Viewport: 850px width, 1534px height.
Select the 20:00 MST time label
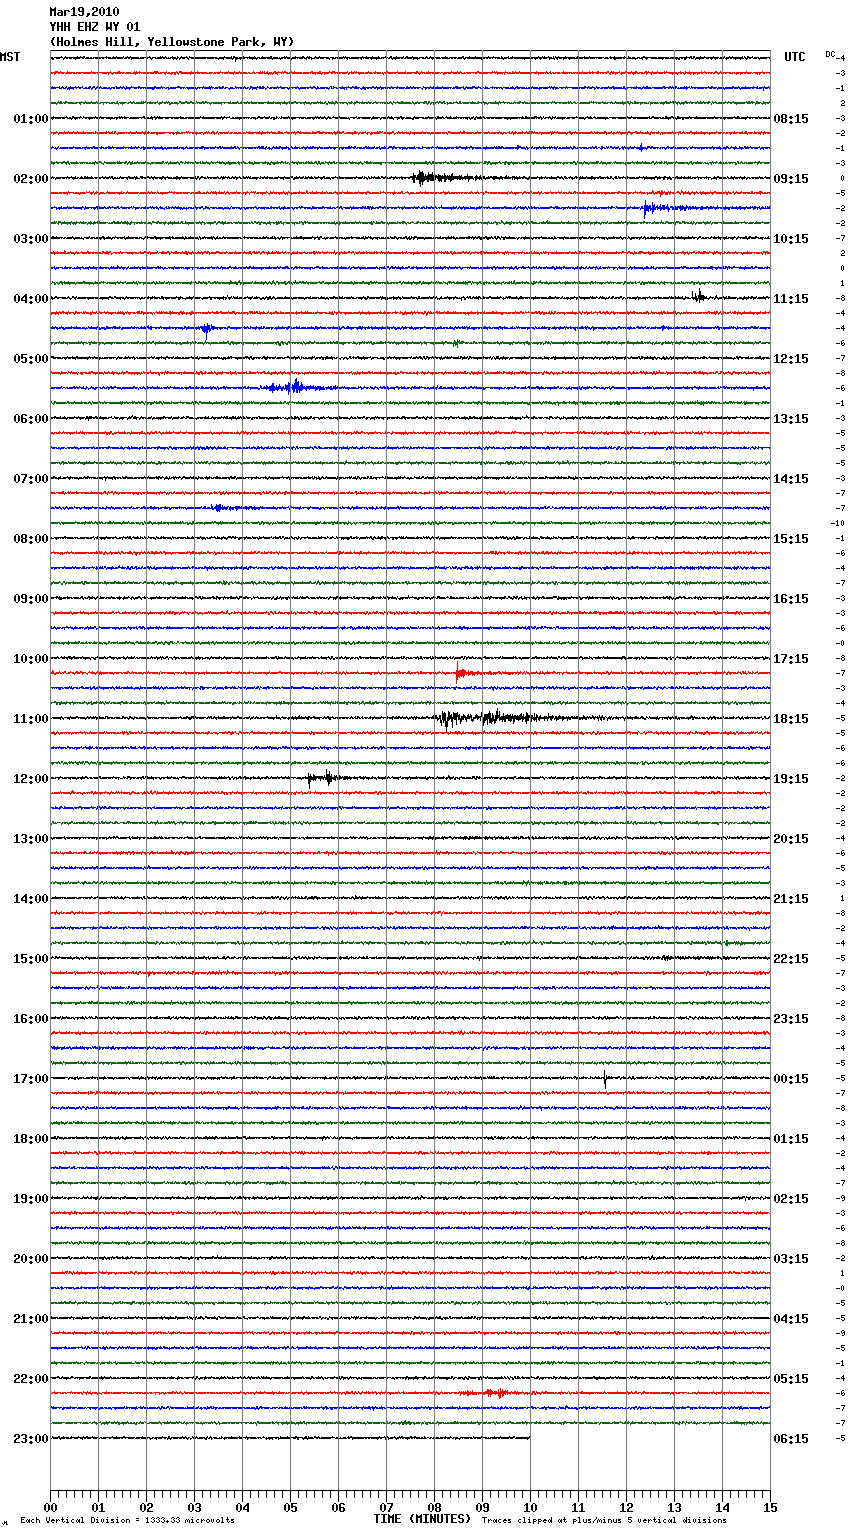click(x=31, y=1259)
